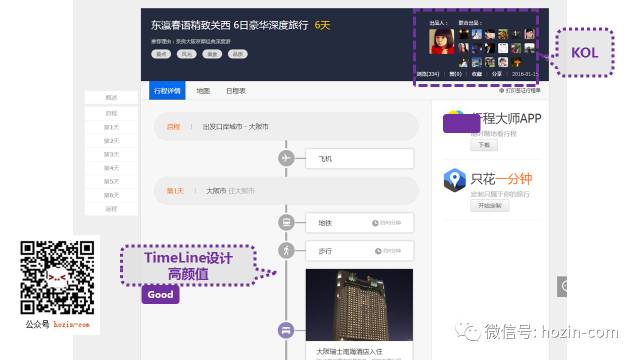Jump to 第2天 in the sidebar
Image resolution: width=640 pixels, height=360 pixels.
111,141
